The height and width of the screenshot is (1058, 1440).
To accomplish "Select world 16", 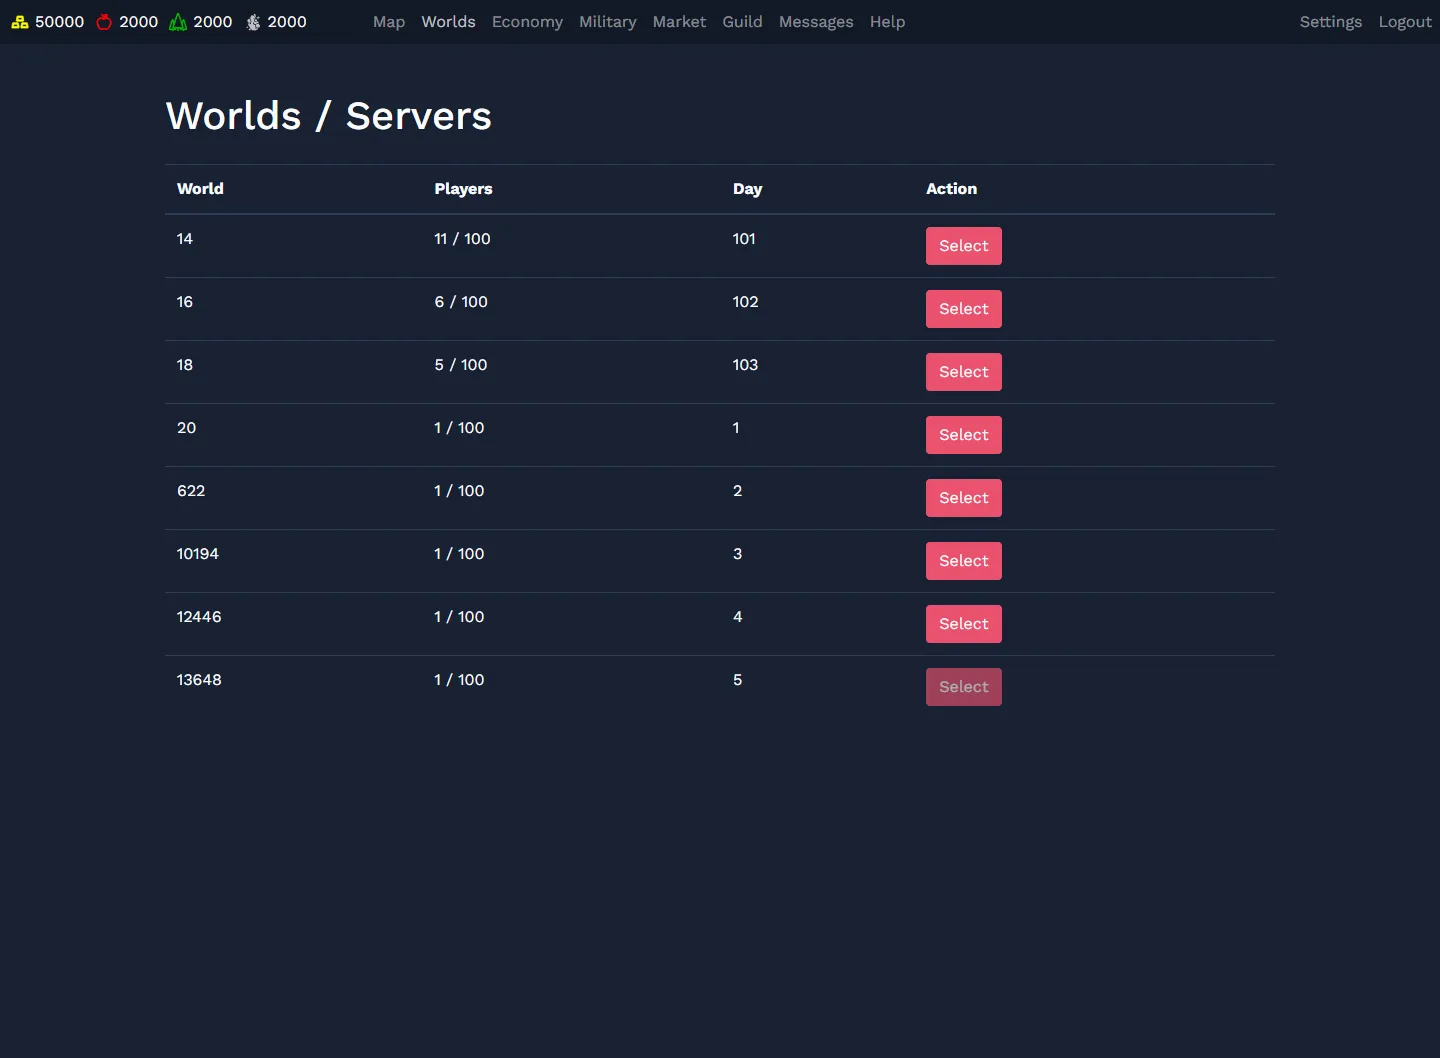I will [964, 309].
